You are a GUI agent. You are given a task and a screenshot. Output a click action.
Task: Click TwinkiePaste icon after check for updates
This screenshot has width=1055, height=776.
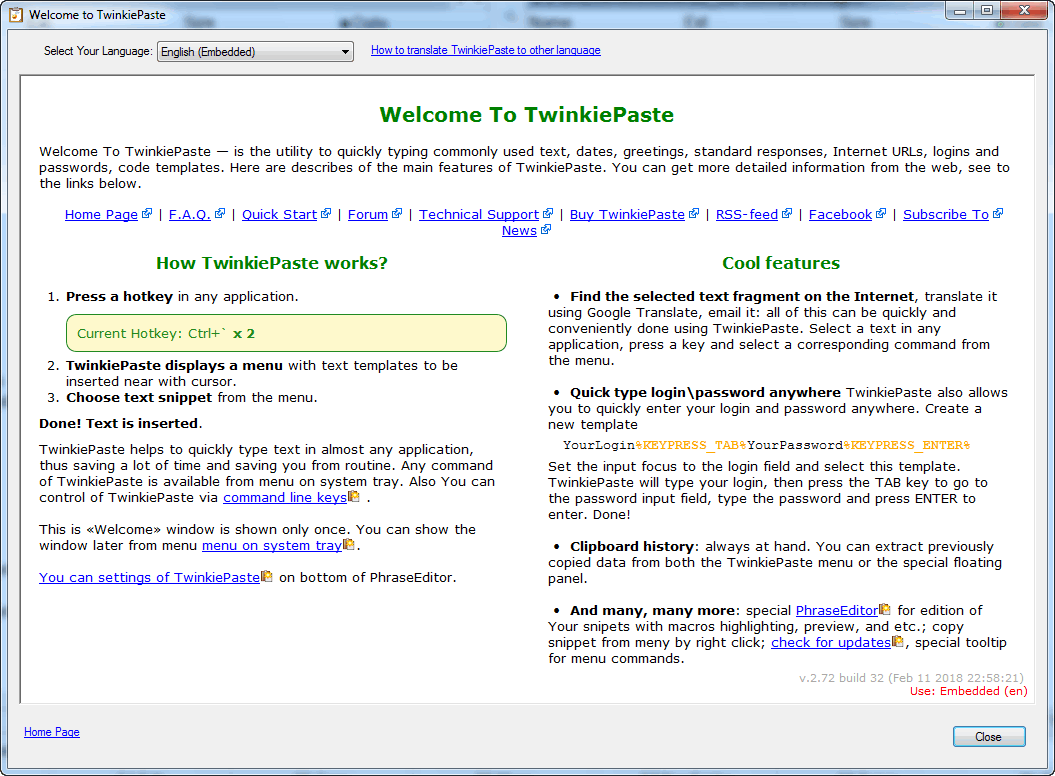[898, 641]
